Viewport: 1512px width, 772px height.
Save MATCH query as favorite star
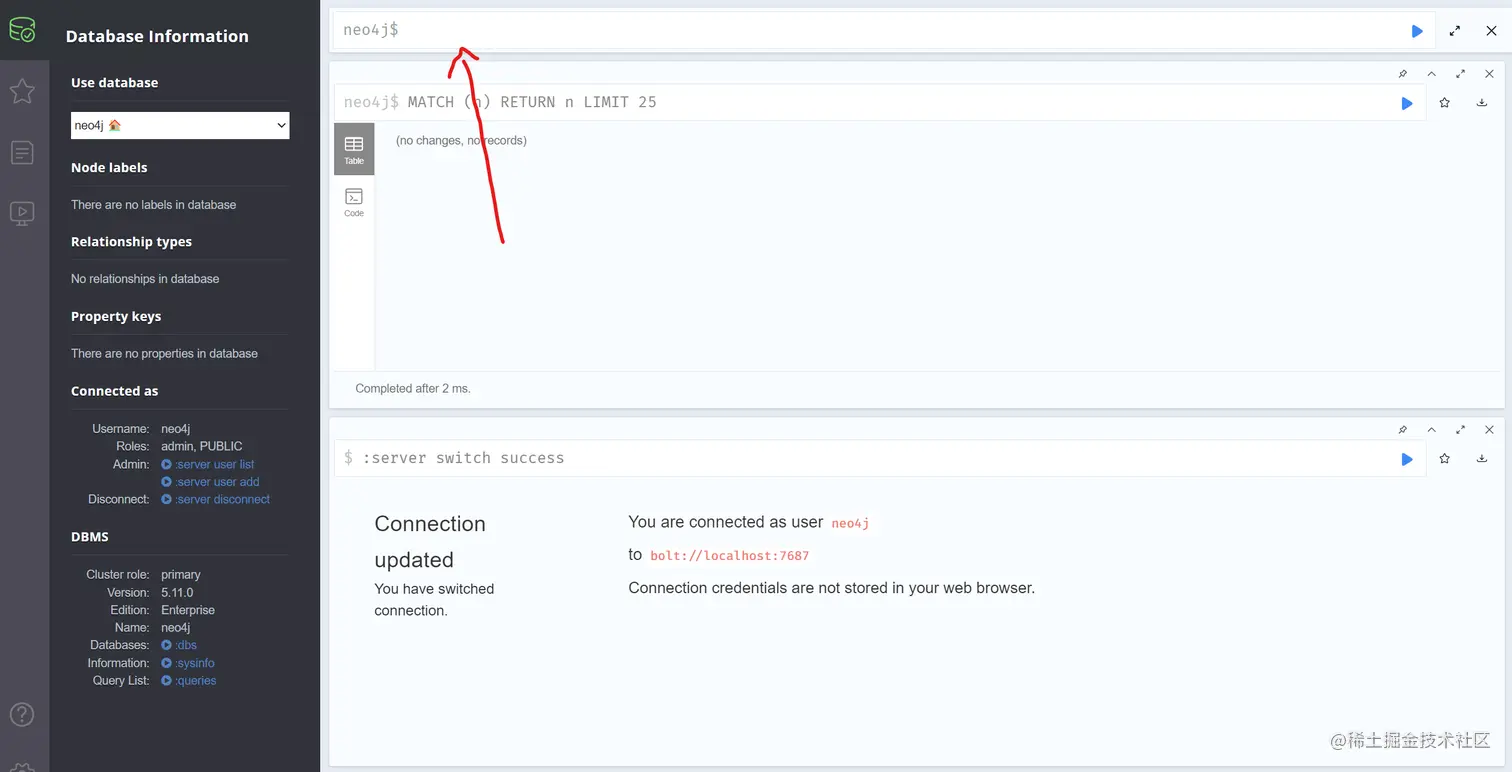[x=1444, y=102]
